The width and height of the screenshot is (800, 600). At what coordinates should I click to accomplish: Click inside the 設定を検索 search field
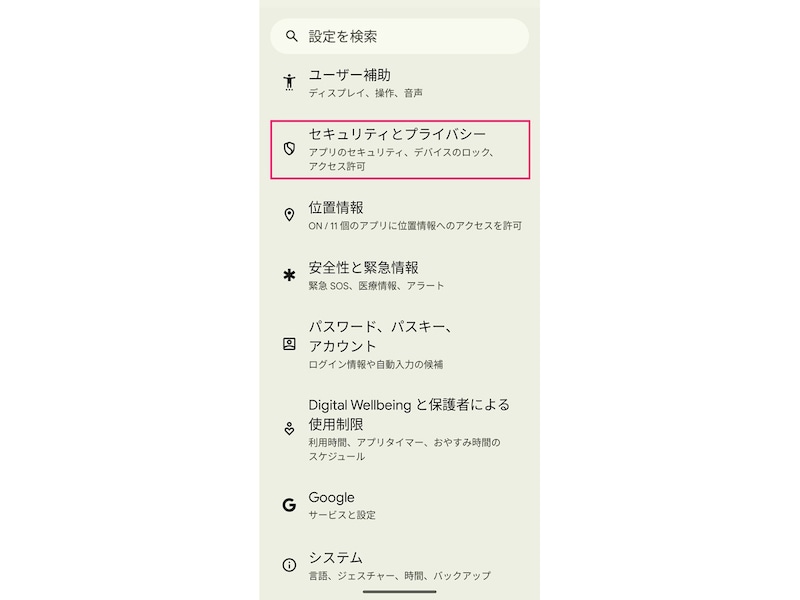(x=400, y=37)
